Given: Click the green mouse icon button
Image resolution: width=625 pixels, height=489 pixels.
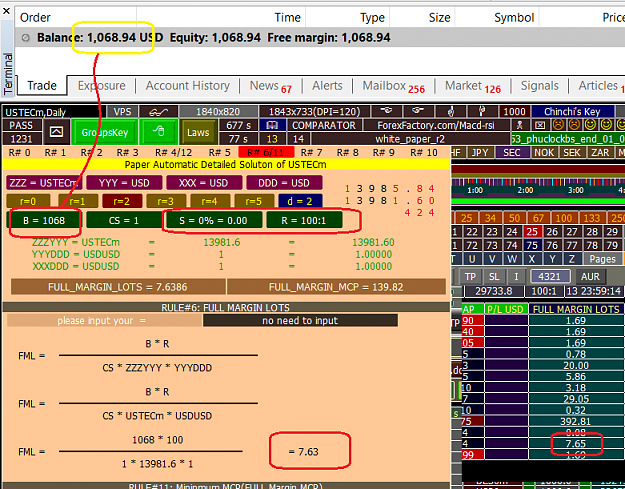Looking at the screenshot, I should point(158,132).
